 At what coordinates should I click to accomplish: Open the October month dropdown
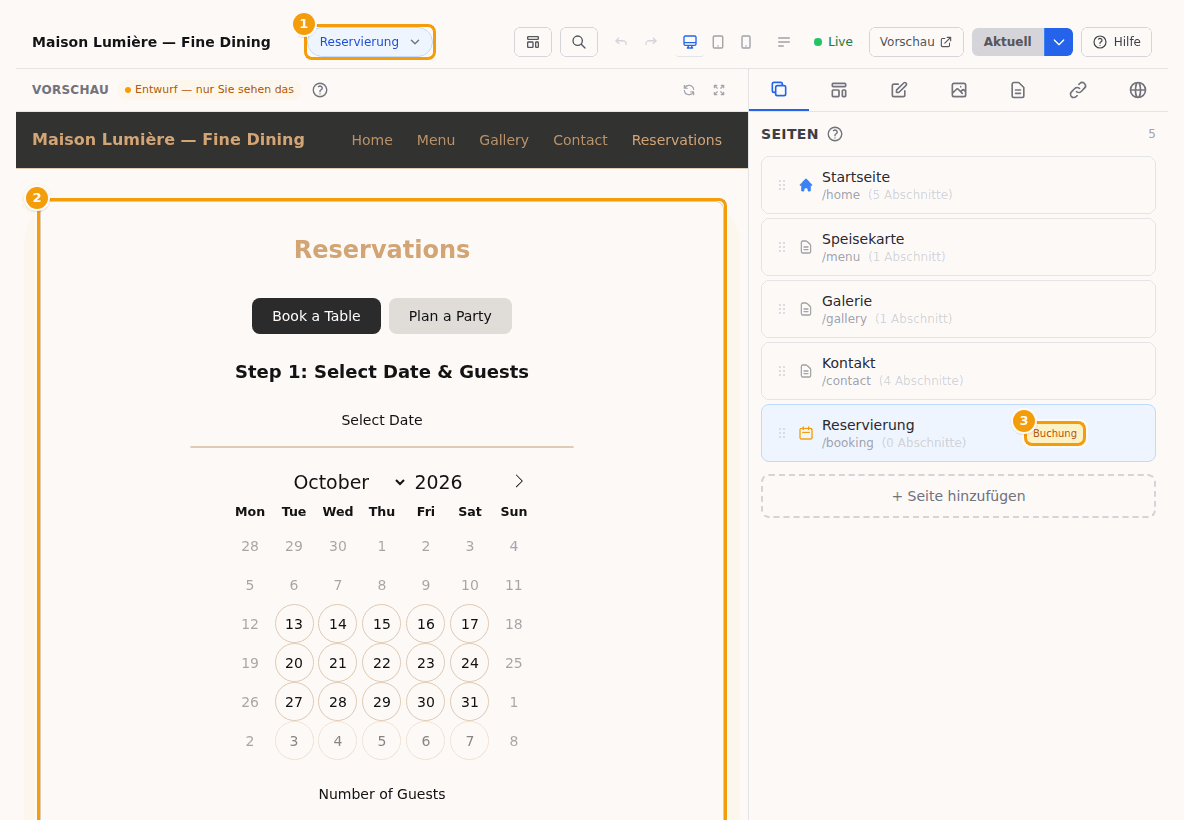pyautogui.click(x=350, y=482)
